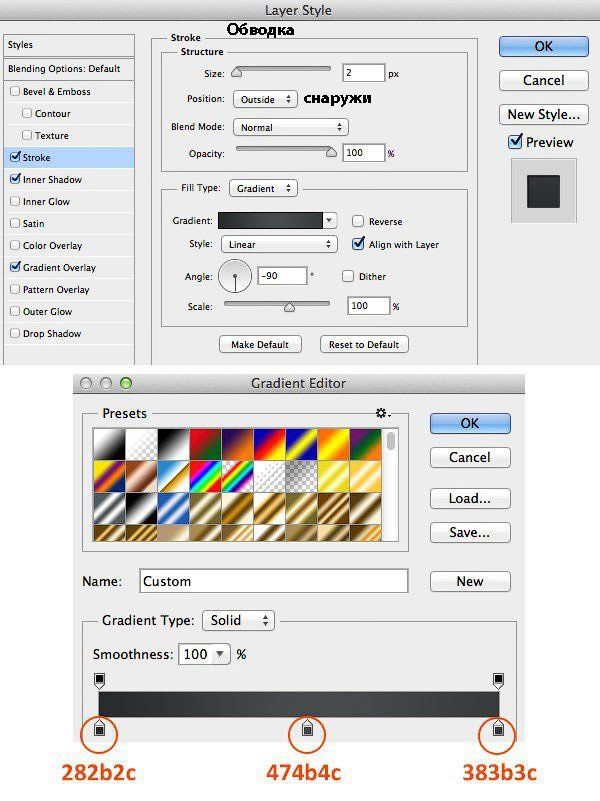Toggle Align with Layer checkbox
600x801 pixels.
pyautogui.click(x=358, y=243)
